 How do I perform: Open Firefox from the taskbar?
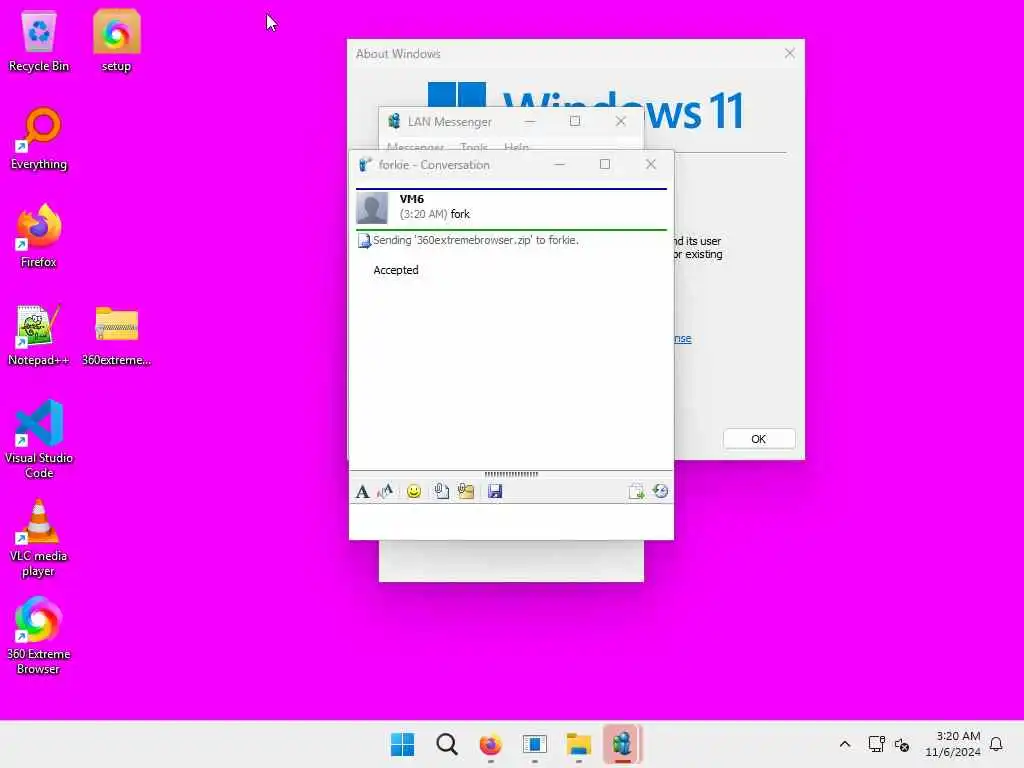pyautogui.click(x=490, y=744)
